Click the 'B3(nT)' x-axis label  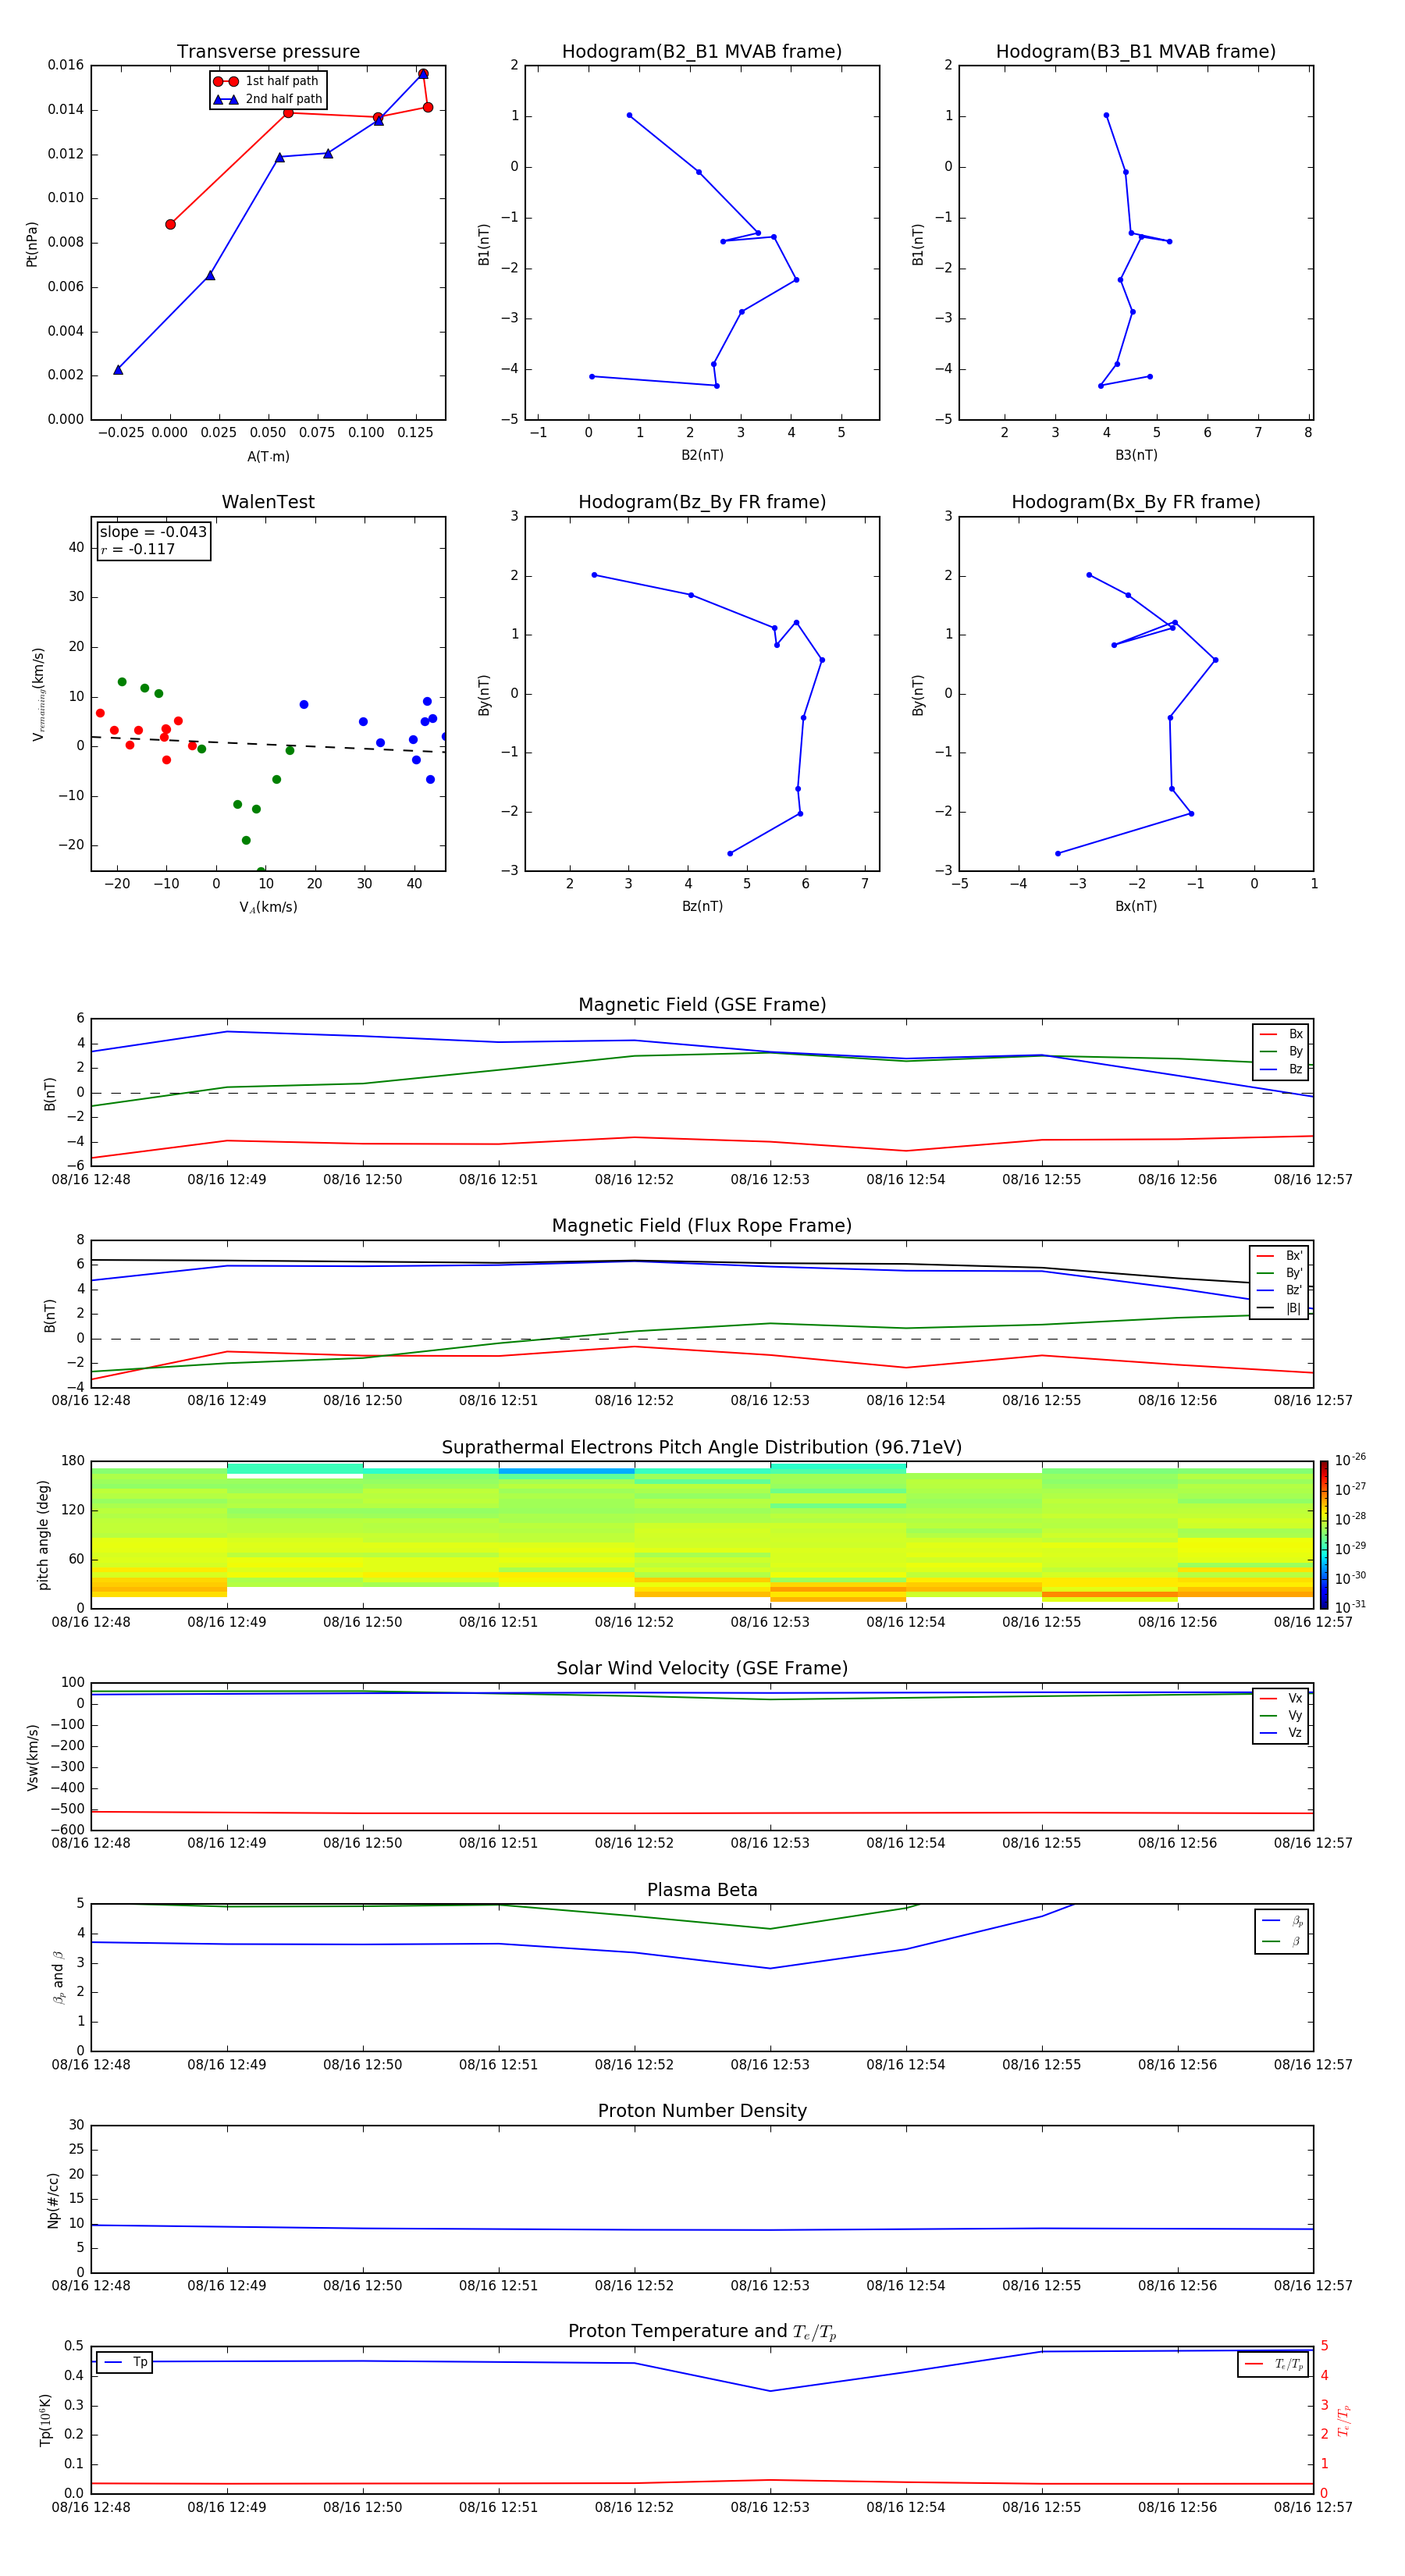pyautogui.click(x=1136, y=455)
